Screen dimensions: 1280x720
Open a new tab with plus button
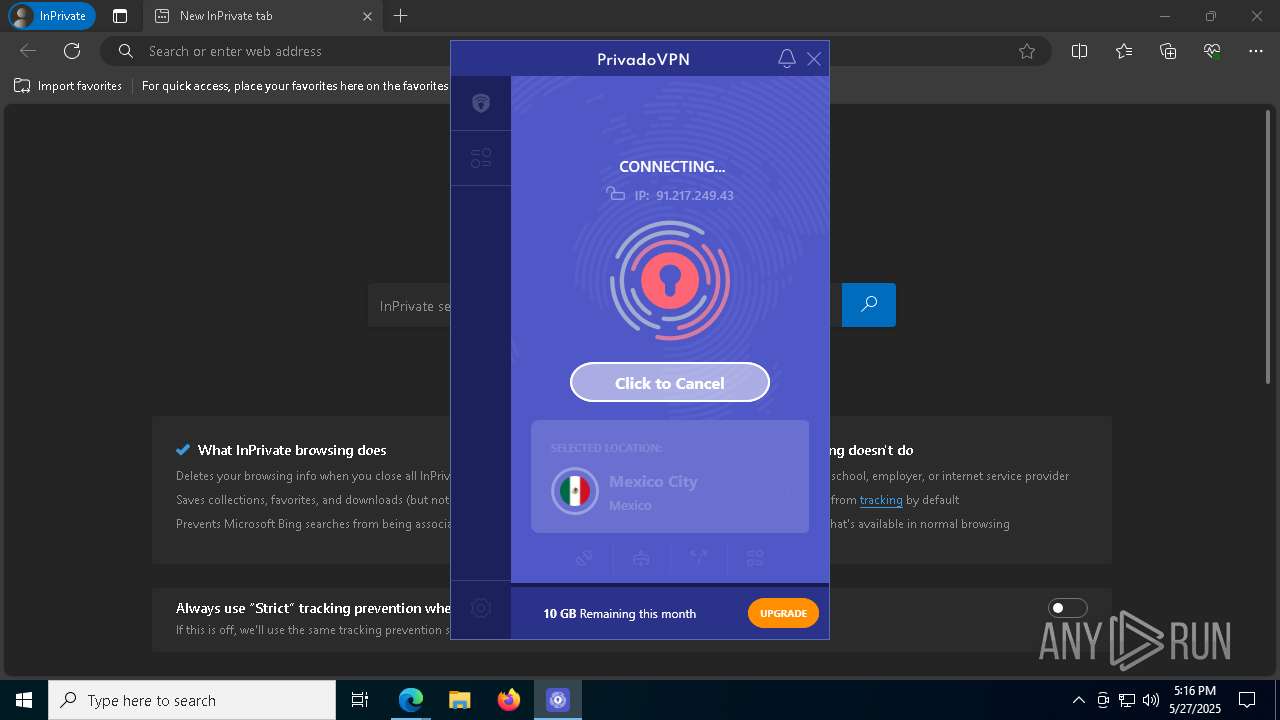(x=401, y=16)
